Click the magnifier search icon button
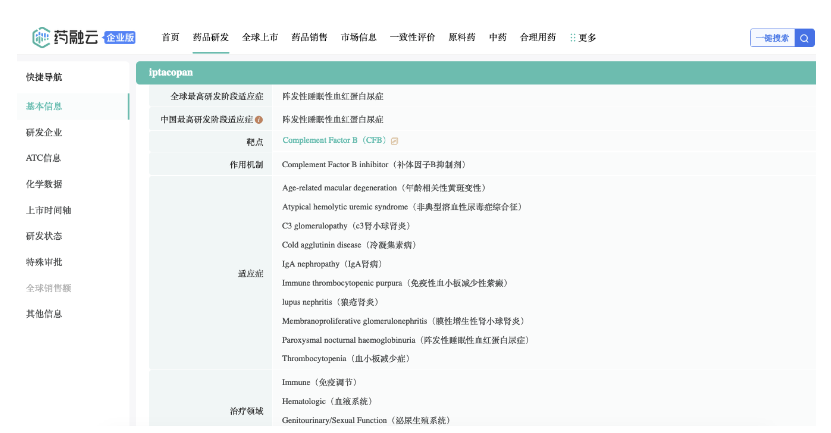This screenshot has width=831, height=433. click(805, 38)
